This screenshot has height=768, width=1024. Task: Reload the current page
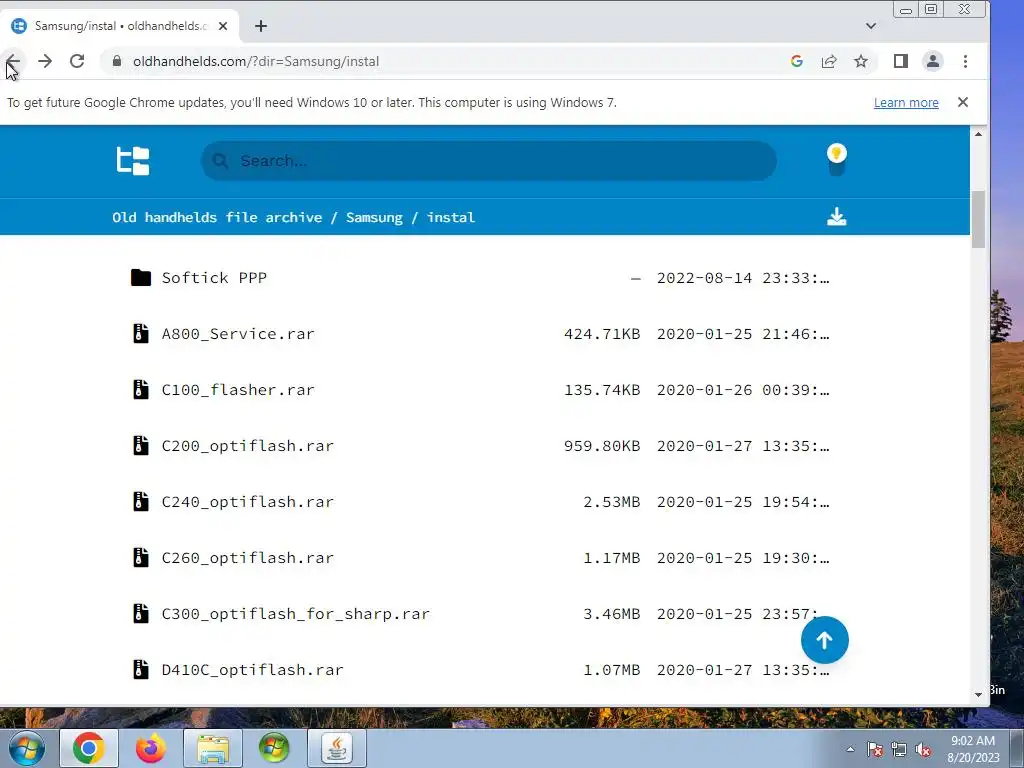click(x=77, y=61)
